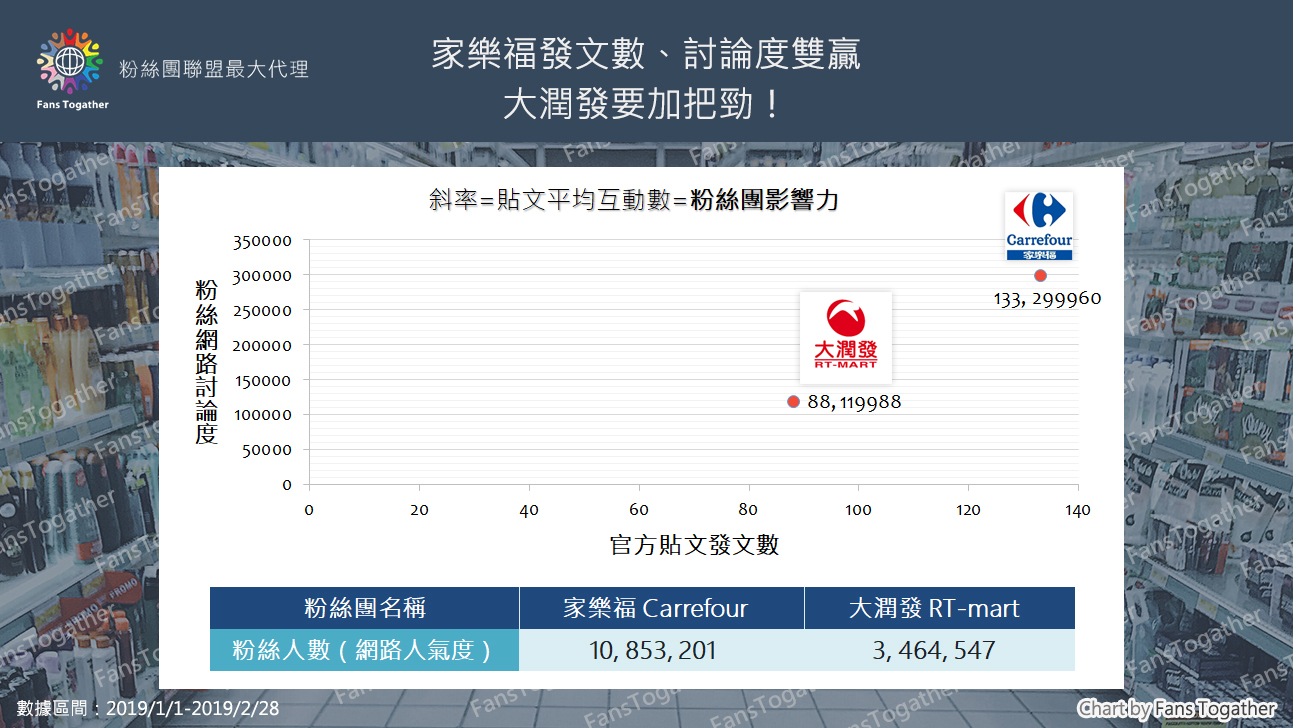1293x728 pixels.
Task: Click the 粉絲人數（網路人氣度）row label
Action: 364,650
